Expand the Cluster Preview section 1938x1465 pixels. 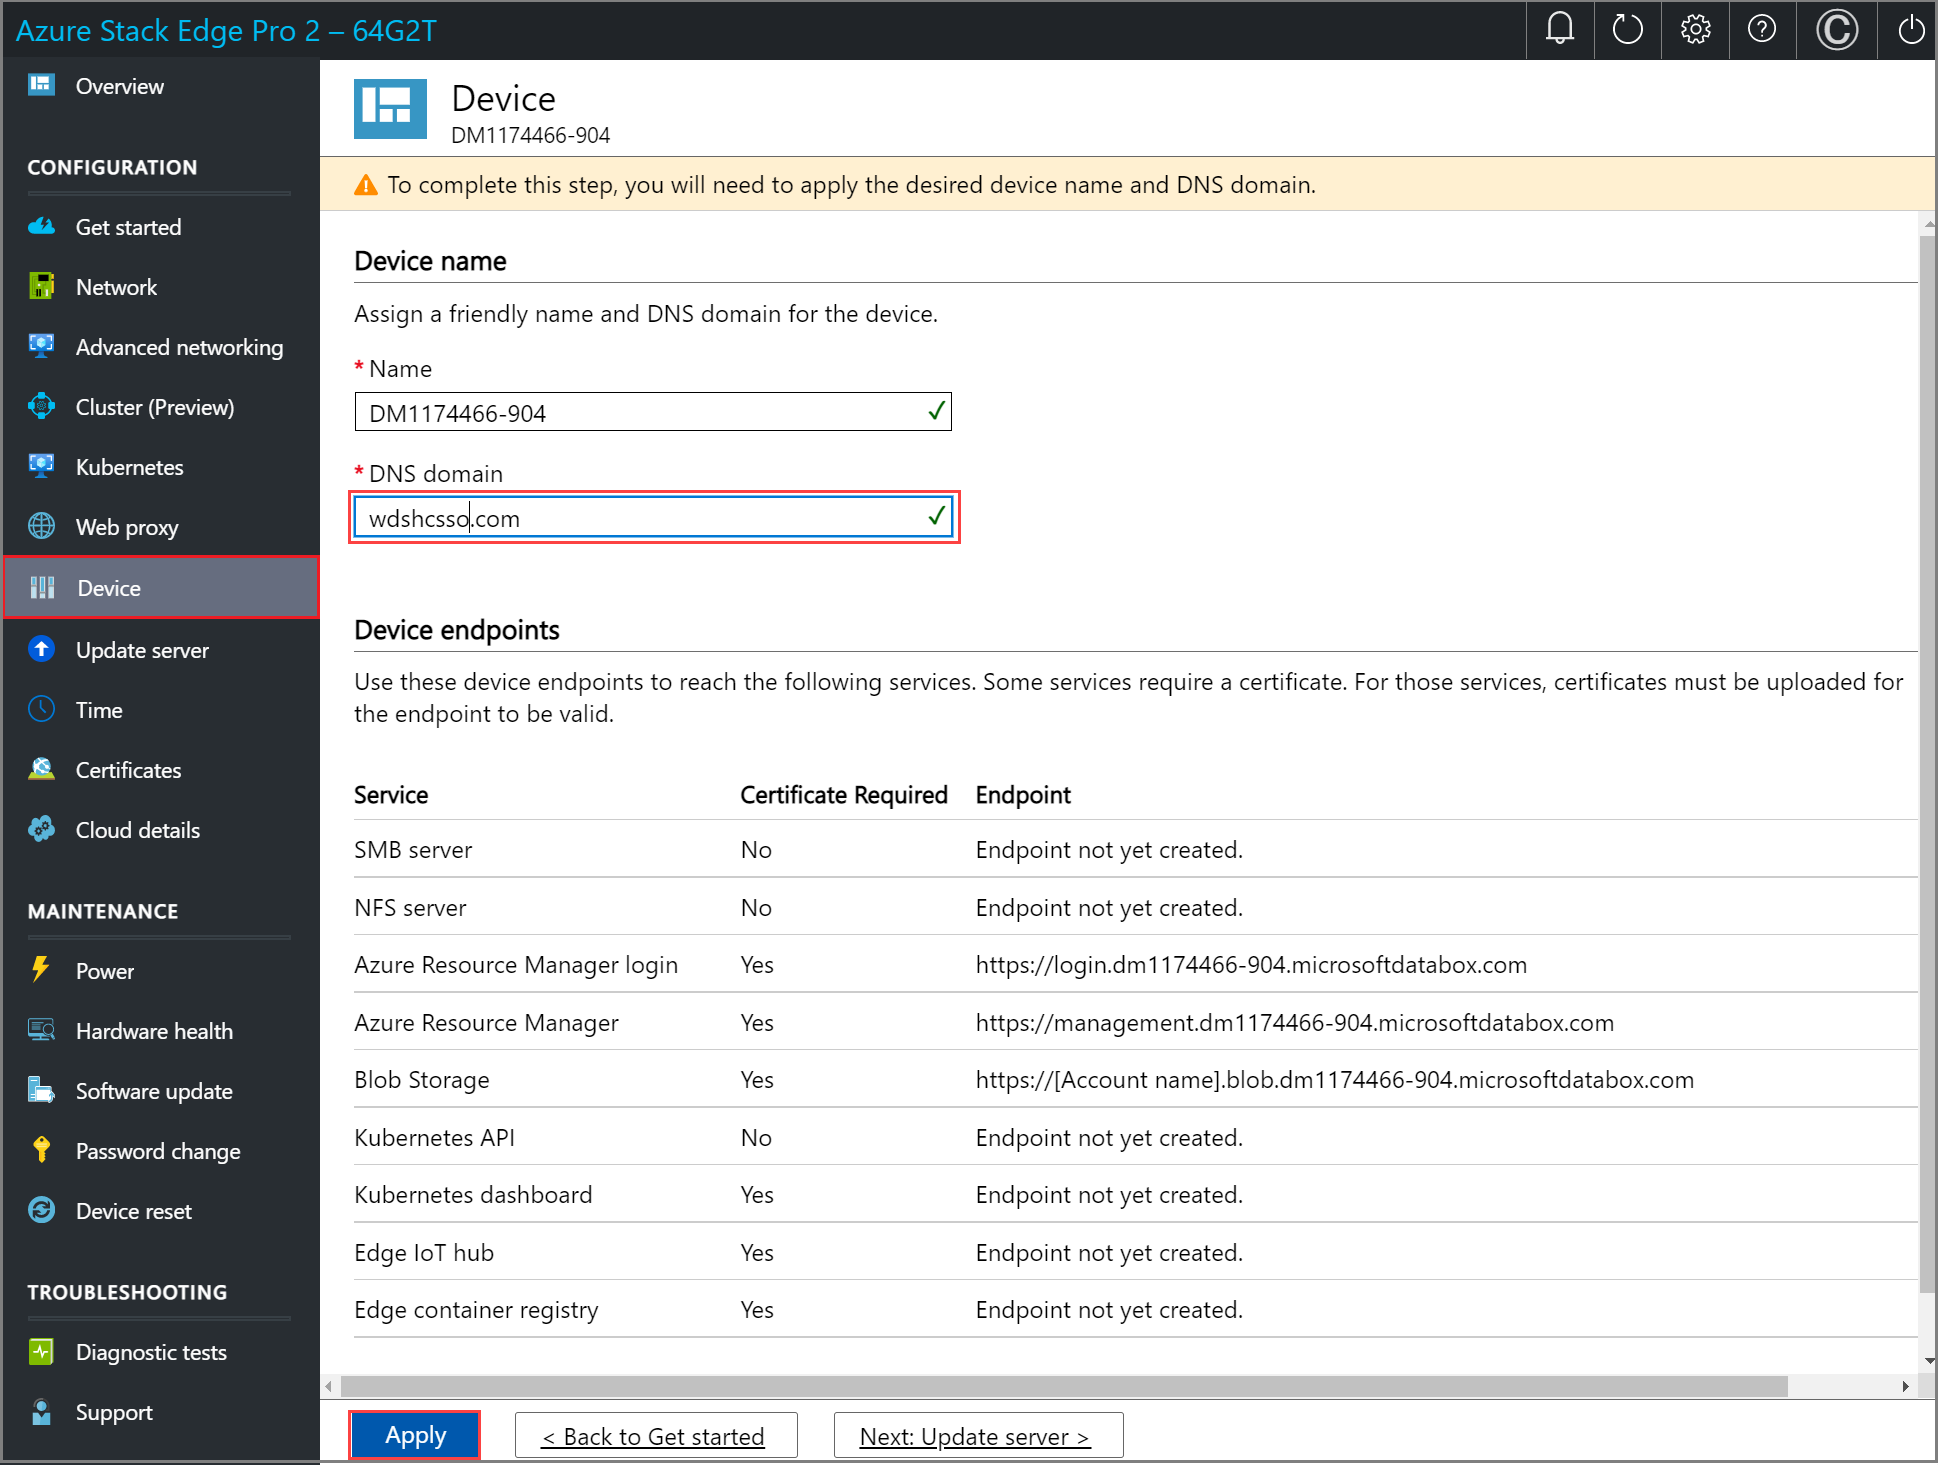click(155, 408)
